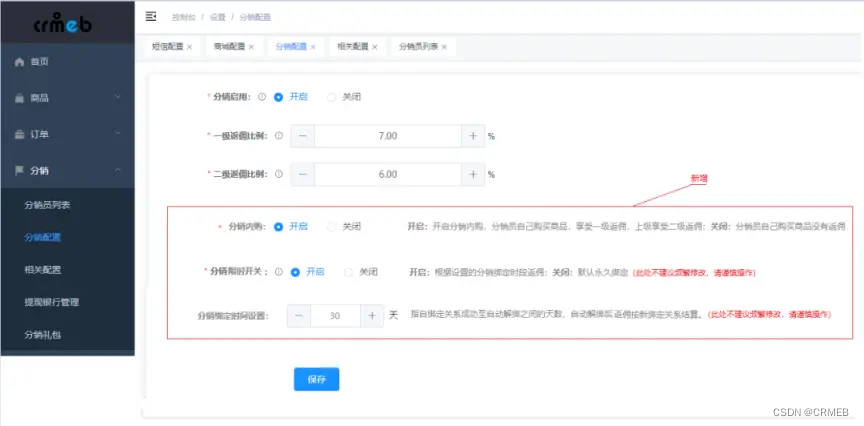Close the 分销配置 tab
Screen dimensions: 864x426
coord(313,47)
